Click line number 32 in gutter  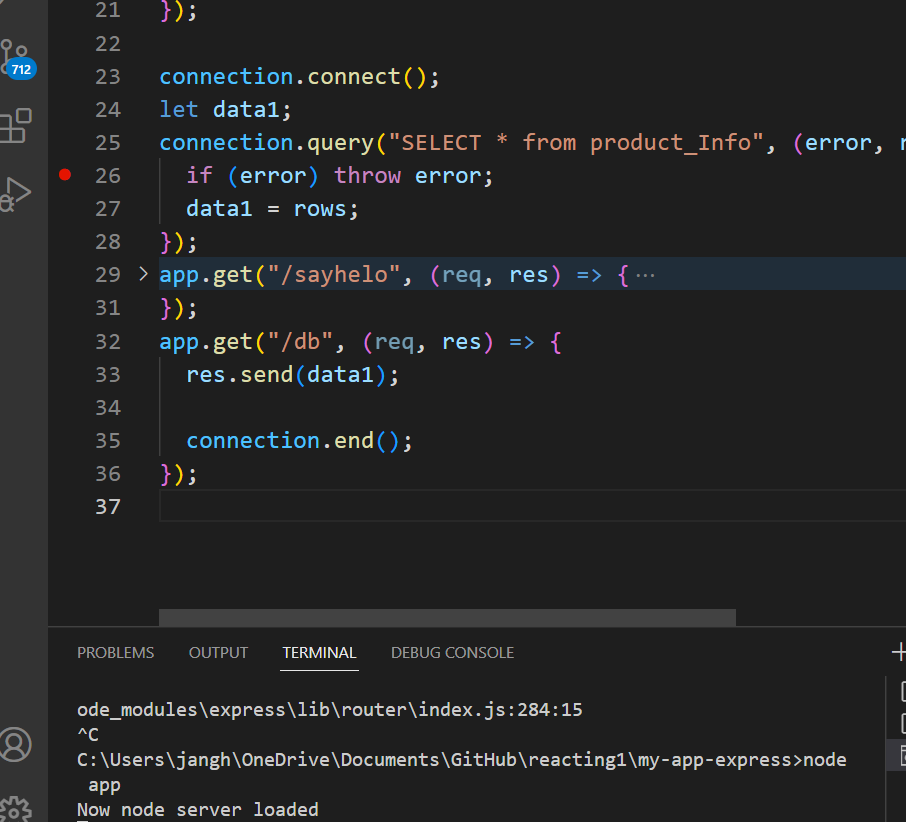[107, 341]
